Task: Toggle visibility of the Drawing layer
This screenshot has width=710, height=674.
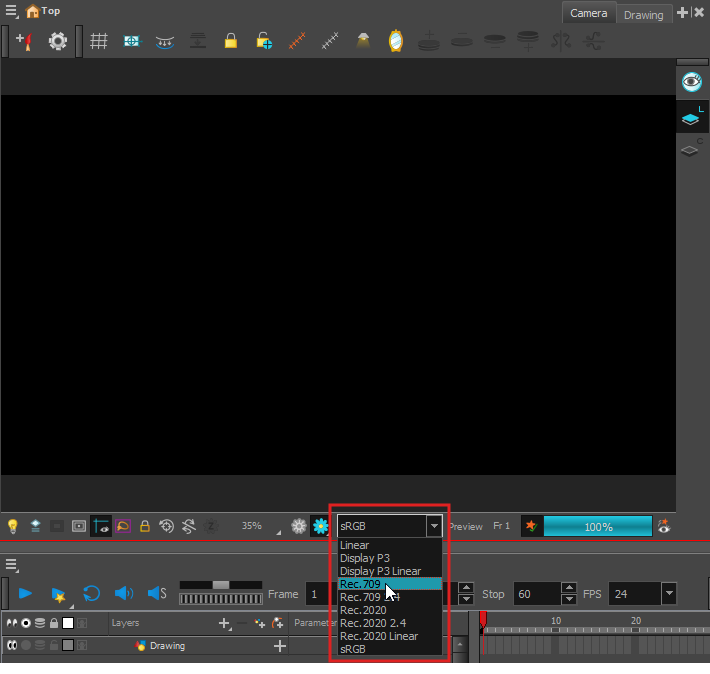Action: [x=13, y=646]
